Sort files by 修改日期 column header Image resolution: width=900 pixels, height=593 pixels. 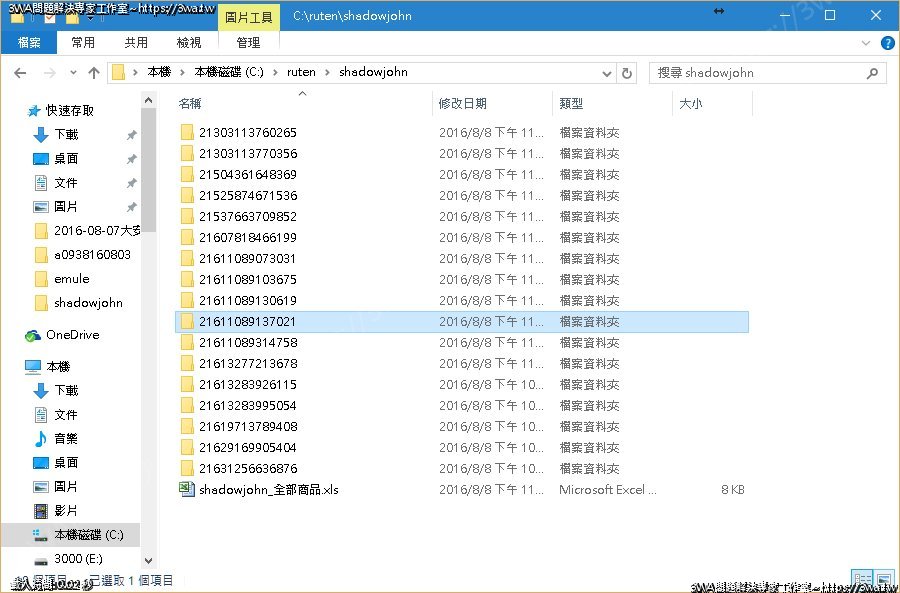(x=463, y=103)
